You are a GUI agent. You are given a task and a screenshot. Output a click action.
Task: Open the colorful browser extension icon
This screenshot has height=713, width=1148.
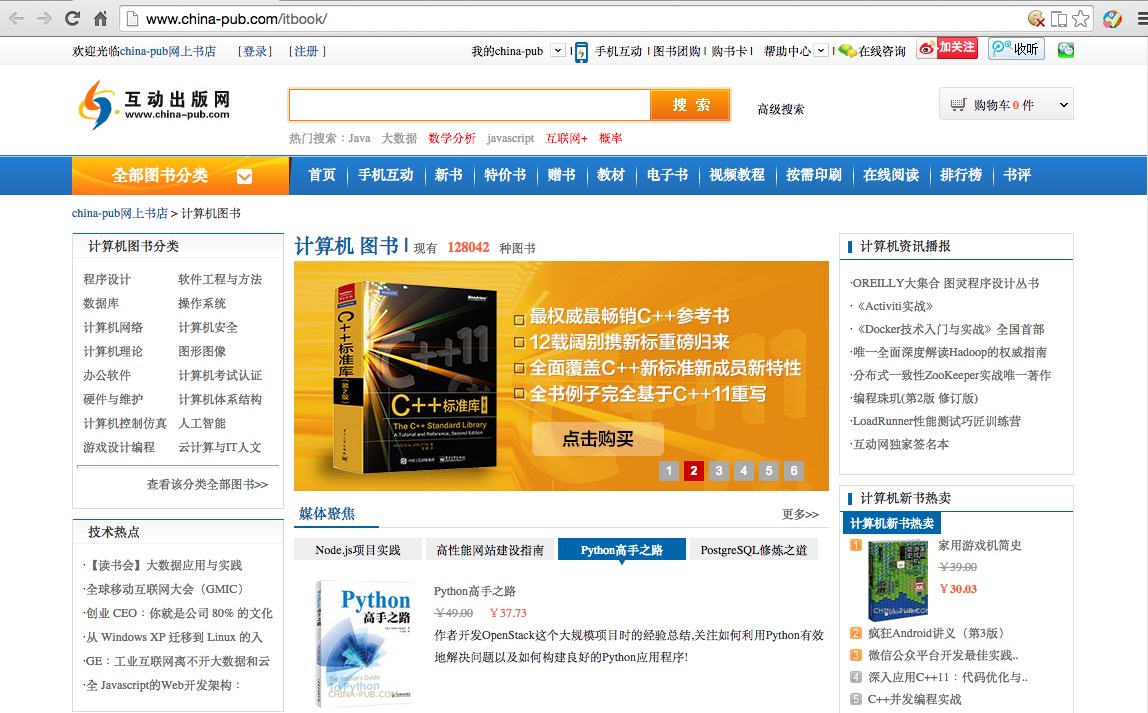tap(1112, 18)
